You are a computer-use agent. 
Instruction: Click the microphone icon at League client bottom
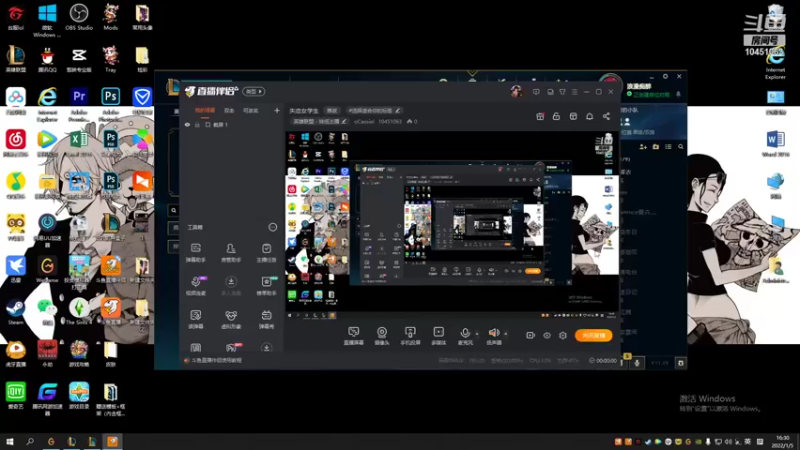(637, 363)
